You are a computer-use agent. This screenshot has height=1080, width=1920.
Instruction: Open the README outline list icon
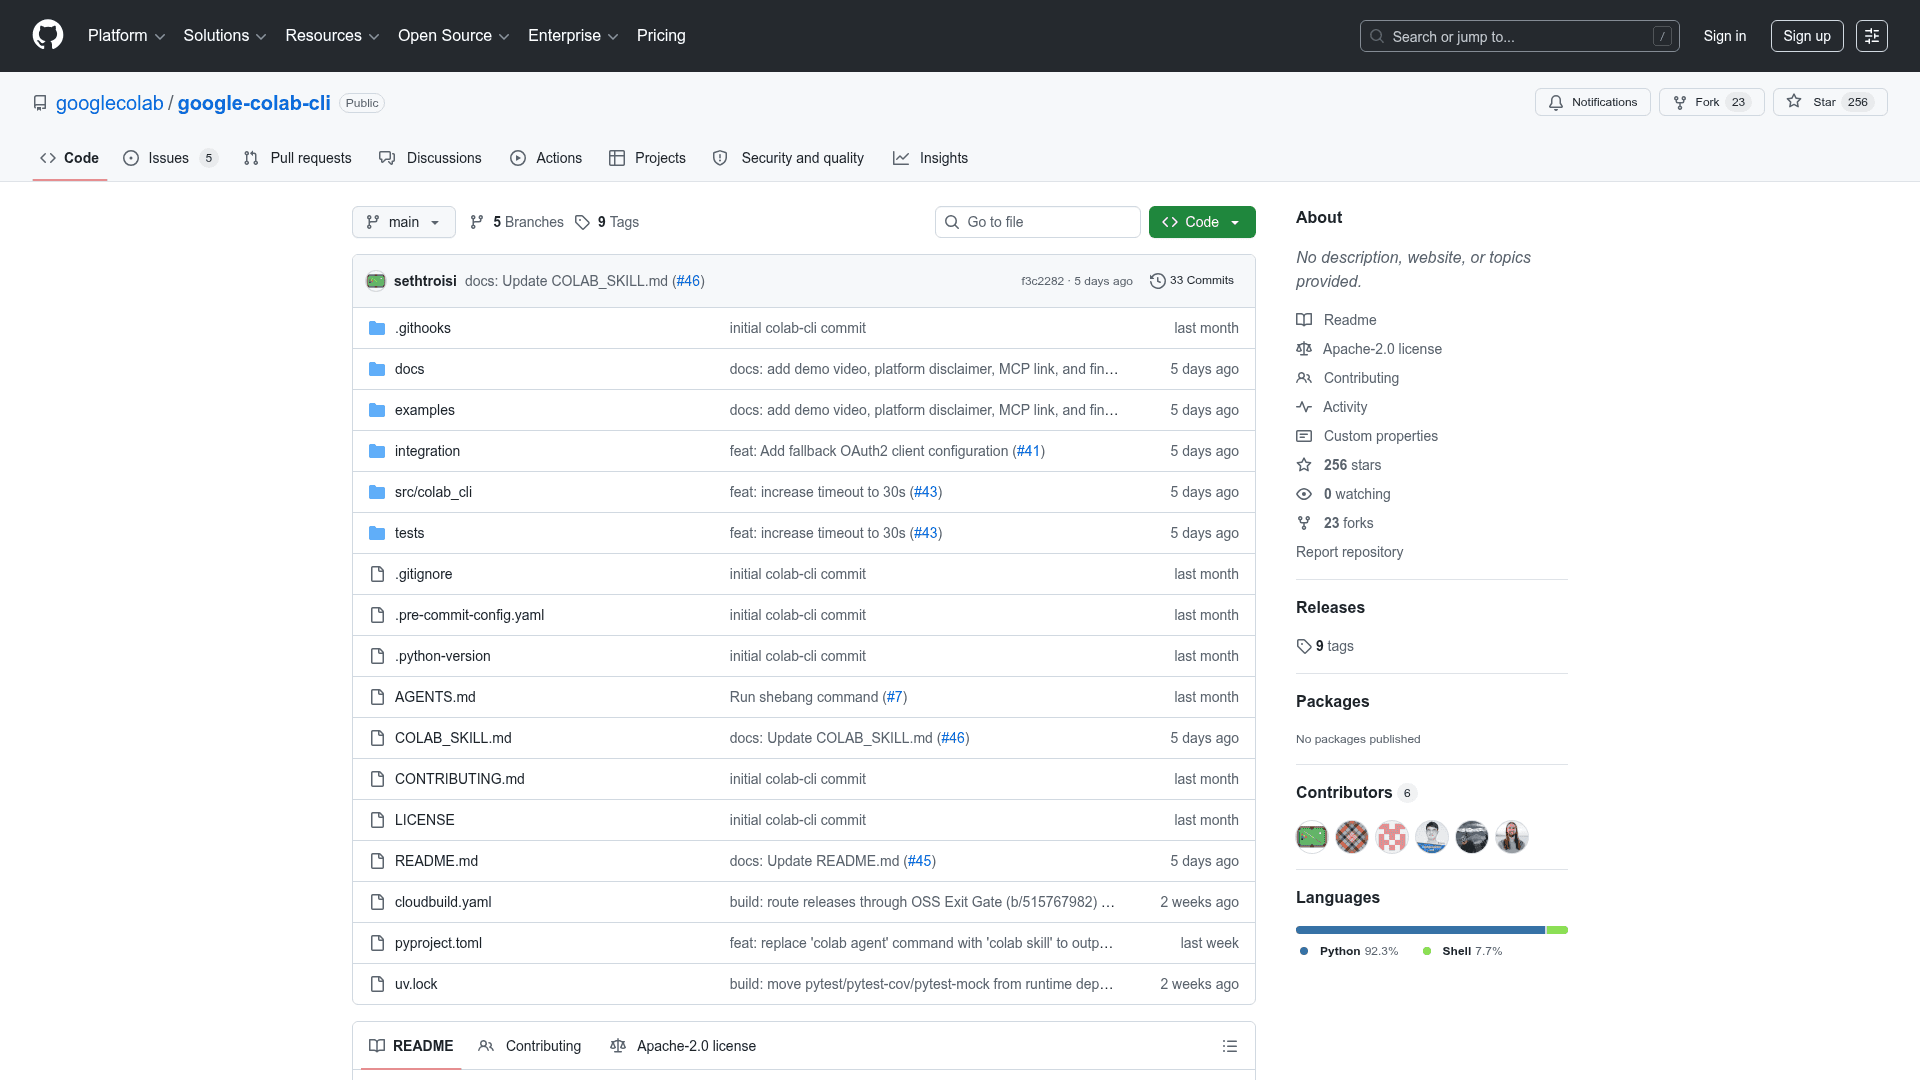(1230, 1046)
